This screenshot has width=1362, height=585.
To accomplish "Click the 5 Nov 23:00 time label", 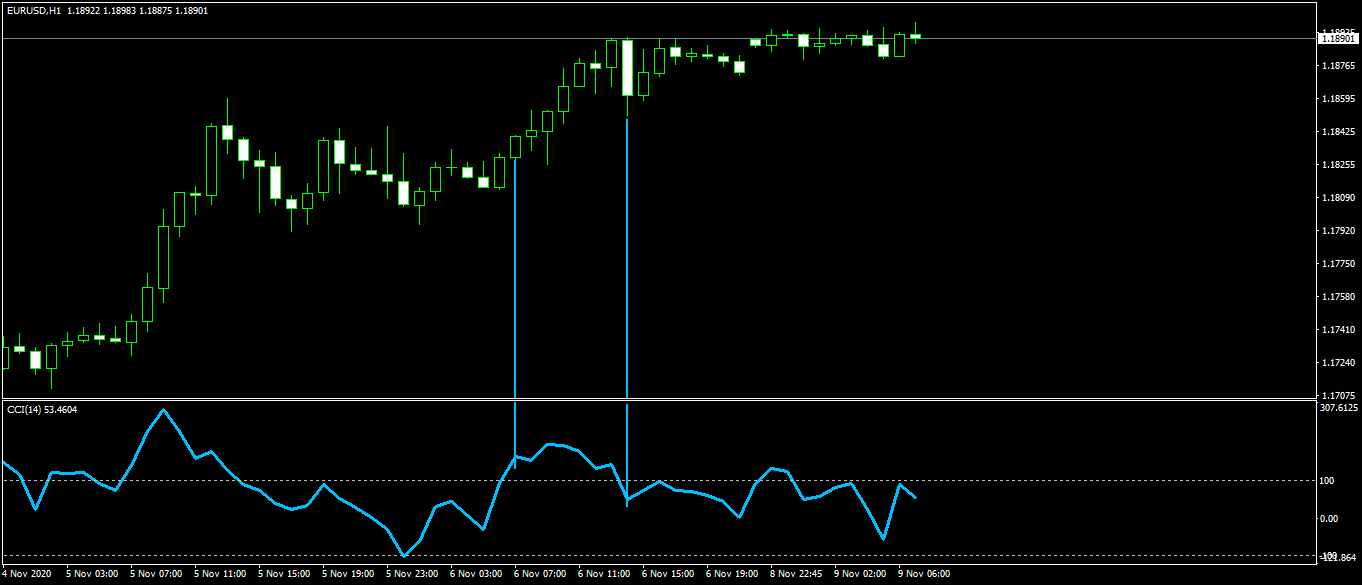I will (412, 575).
